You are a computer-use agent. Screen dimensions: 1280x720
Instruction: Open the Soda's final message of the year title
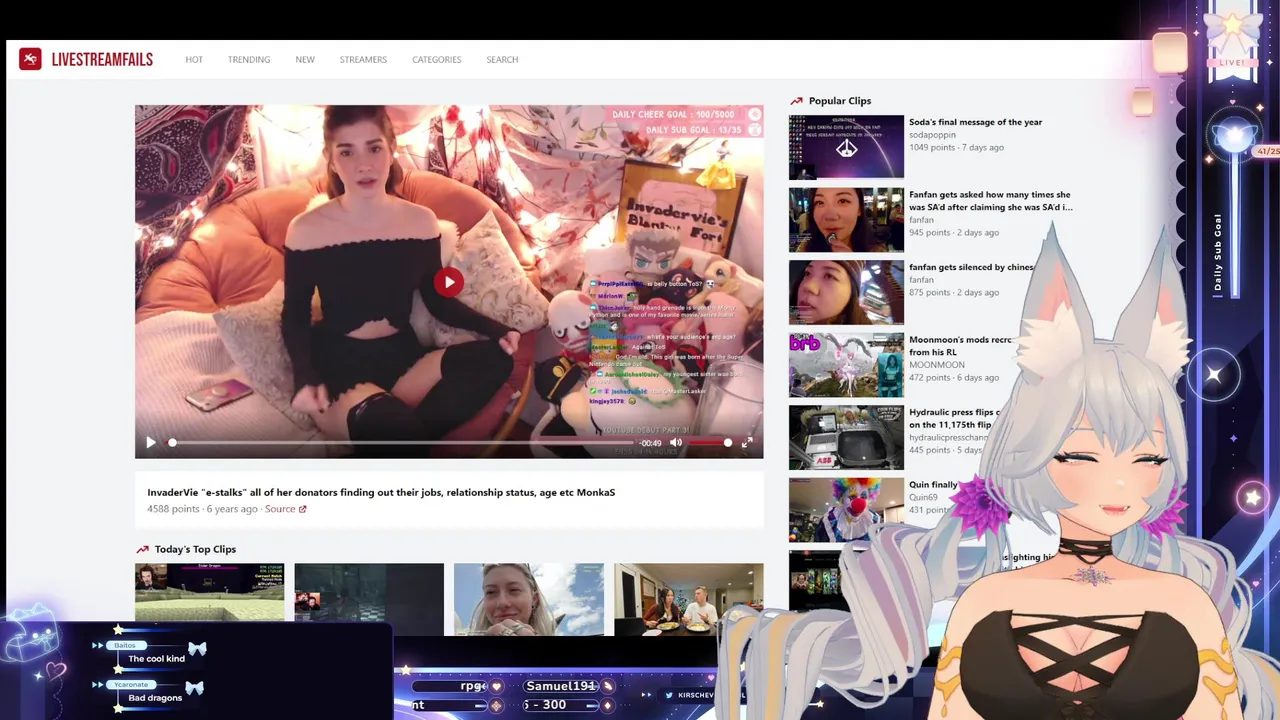click(x=975, y=122)
